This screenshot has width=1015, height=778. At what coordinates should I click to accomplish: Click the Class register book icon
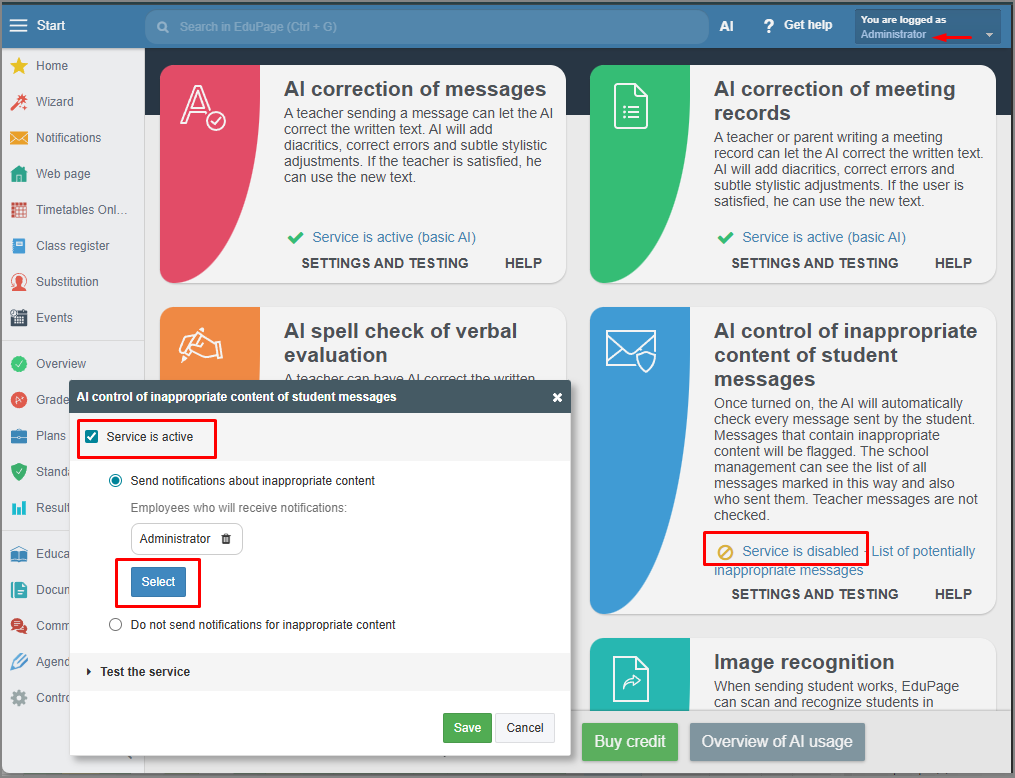point(18,246)
